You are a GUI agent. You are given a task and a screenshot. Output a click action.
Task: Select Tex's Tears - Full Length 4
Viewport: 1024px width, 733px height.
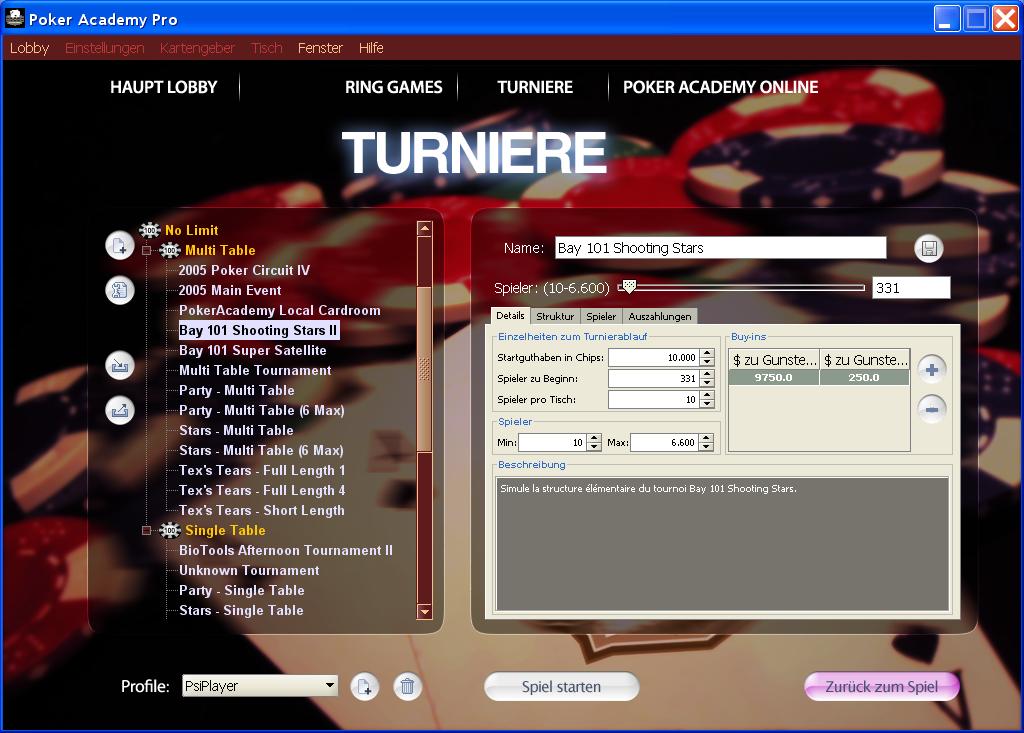tap(262, 490)
